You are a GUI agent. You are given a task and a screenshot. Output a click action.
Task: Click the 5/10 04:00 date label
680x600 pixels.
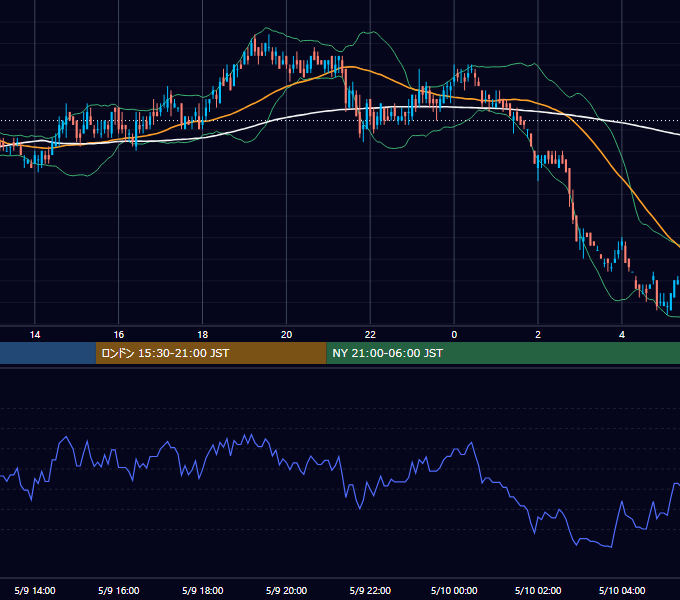pos(622,590)
